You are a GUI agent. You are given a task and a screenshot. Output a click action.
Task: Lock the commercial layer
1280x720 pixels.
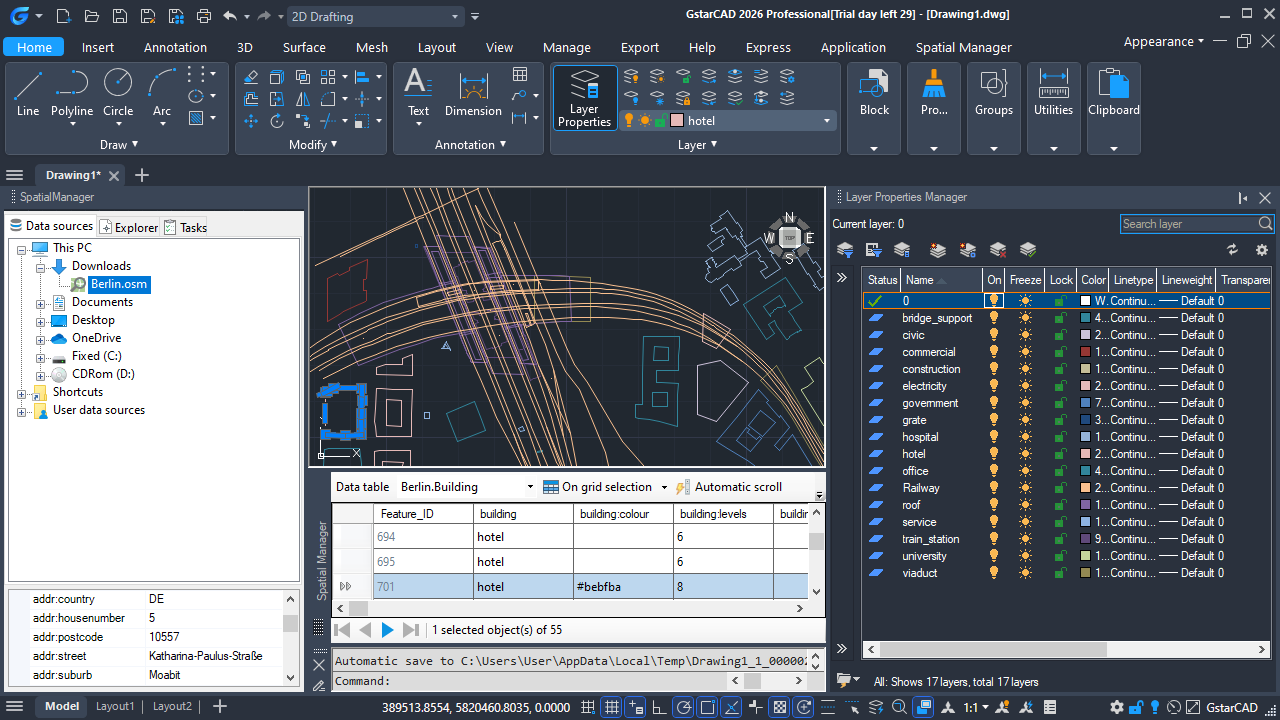pos(1061,352)
